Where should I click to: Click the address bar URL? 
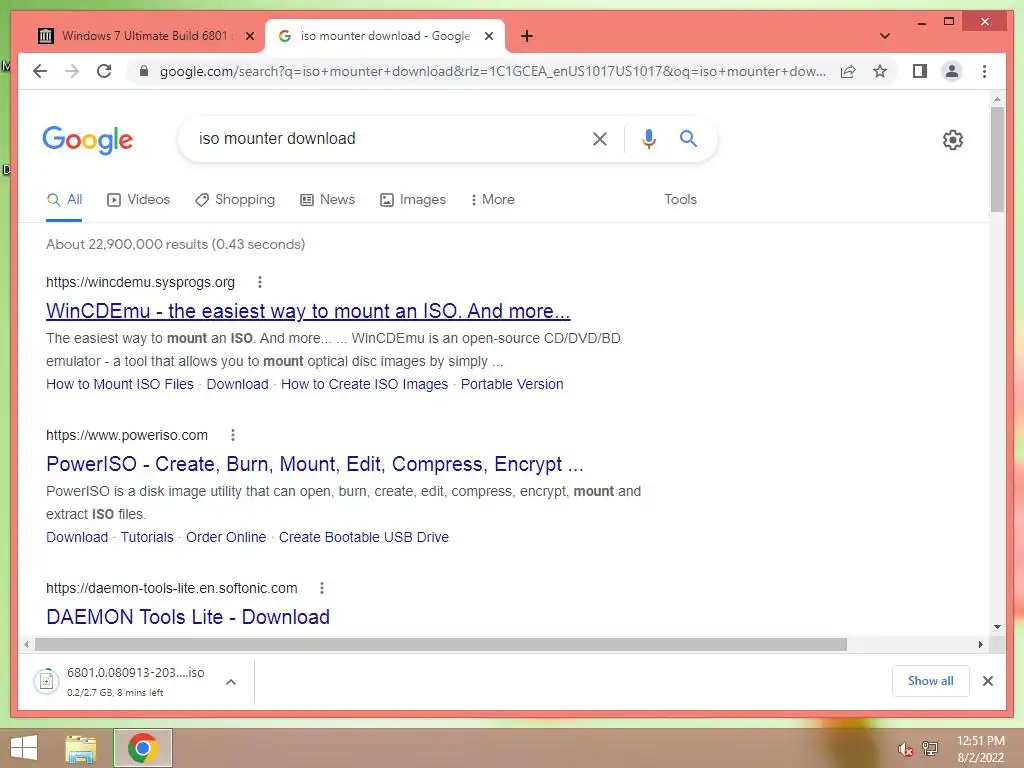(492, 71)
